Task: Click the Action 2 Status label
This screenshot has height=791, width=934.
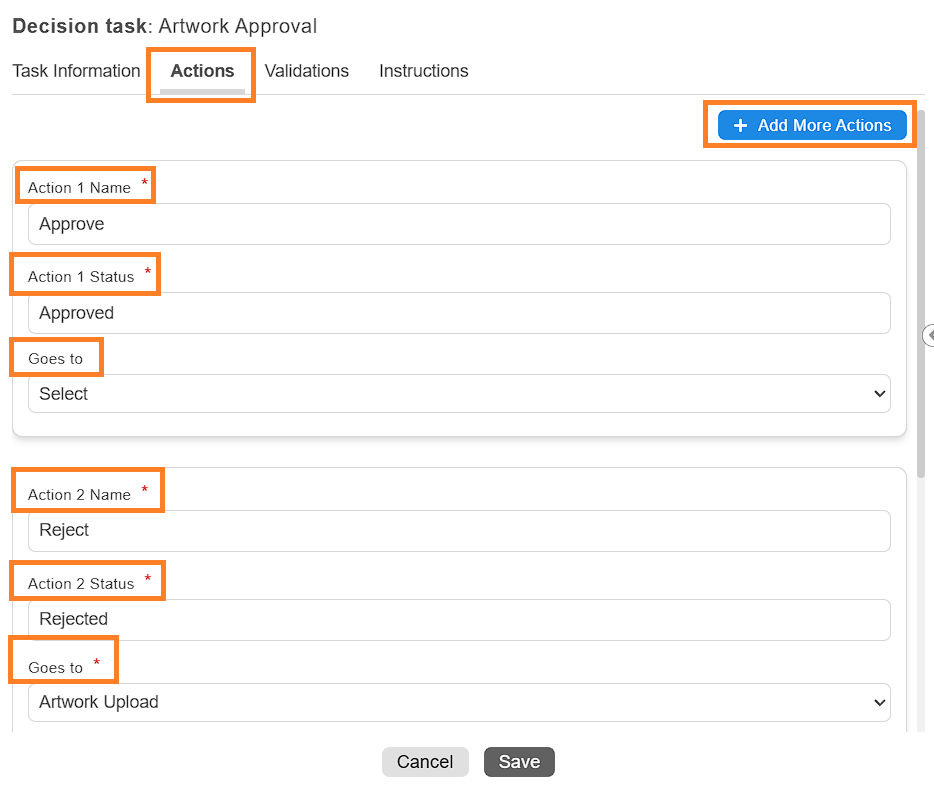Action: click(81, 584)
